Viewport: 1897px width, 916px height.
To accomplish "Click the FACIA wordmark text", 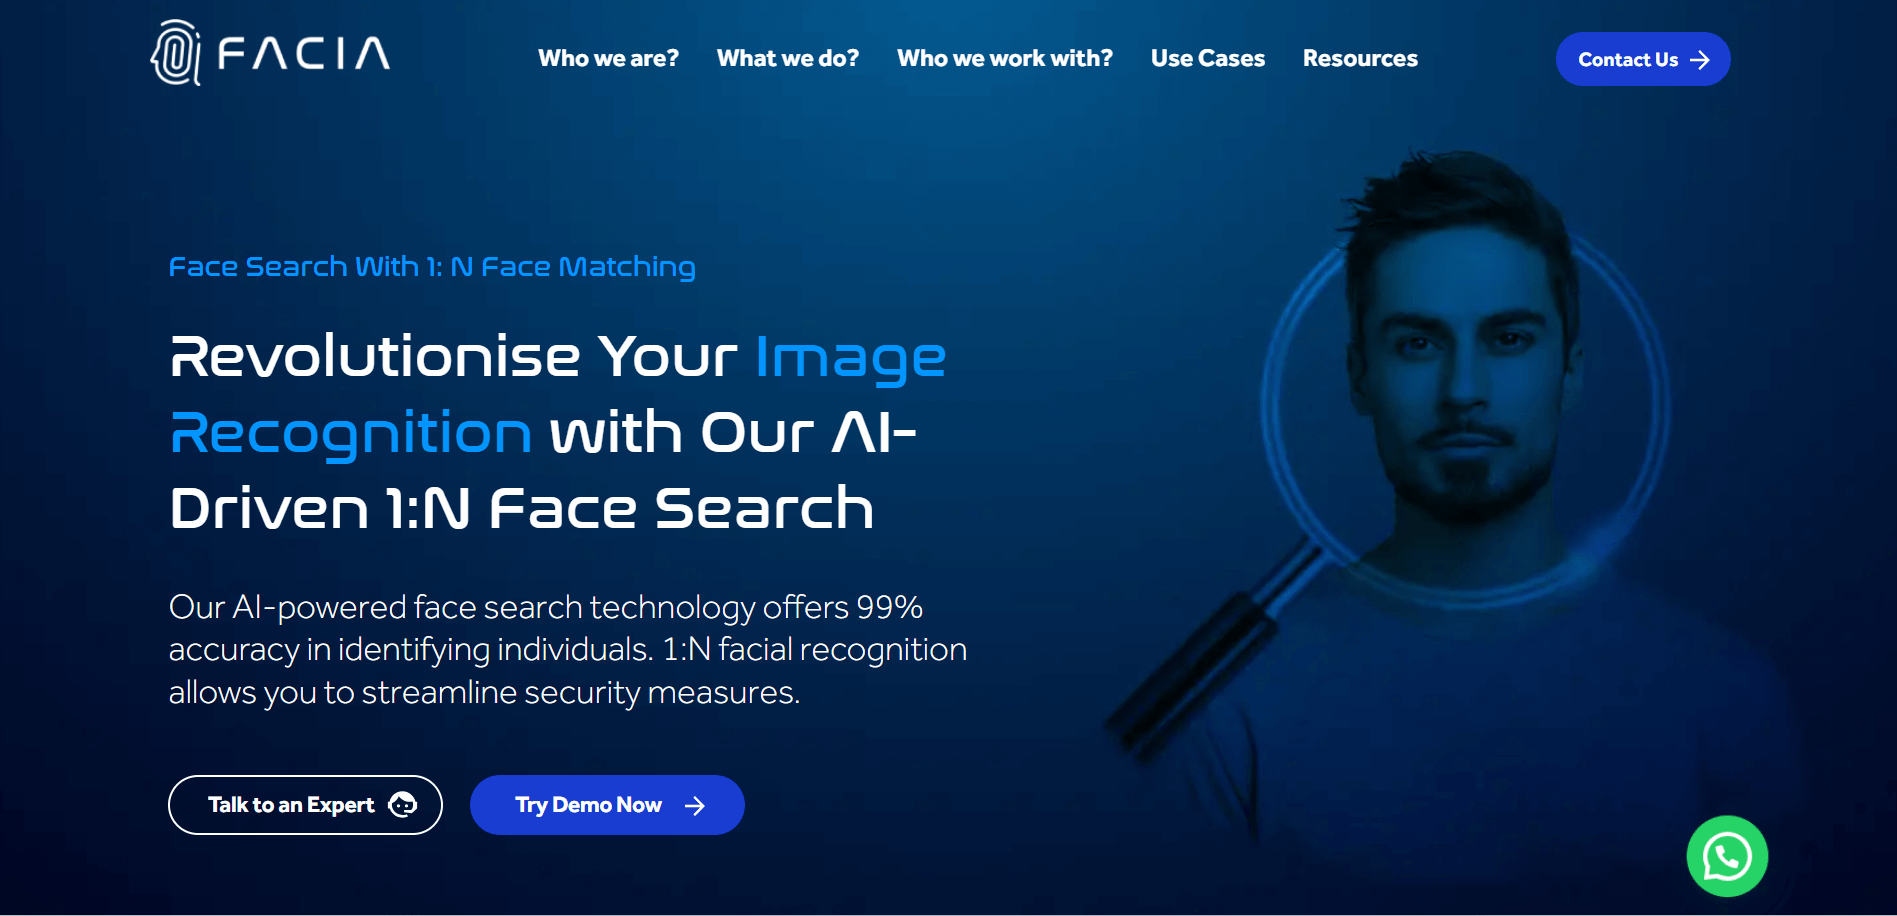I will pos(304,54).
